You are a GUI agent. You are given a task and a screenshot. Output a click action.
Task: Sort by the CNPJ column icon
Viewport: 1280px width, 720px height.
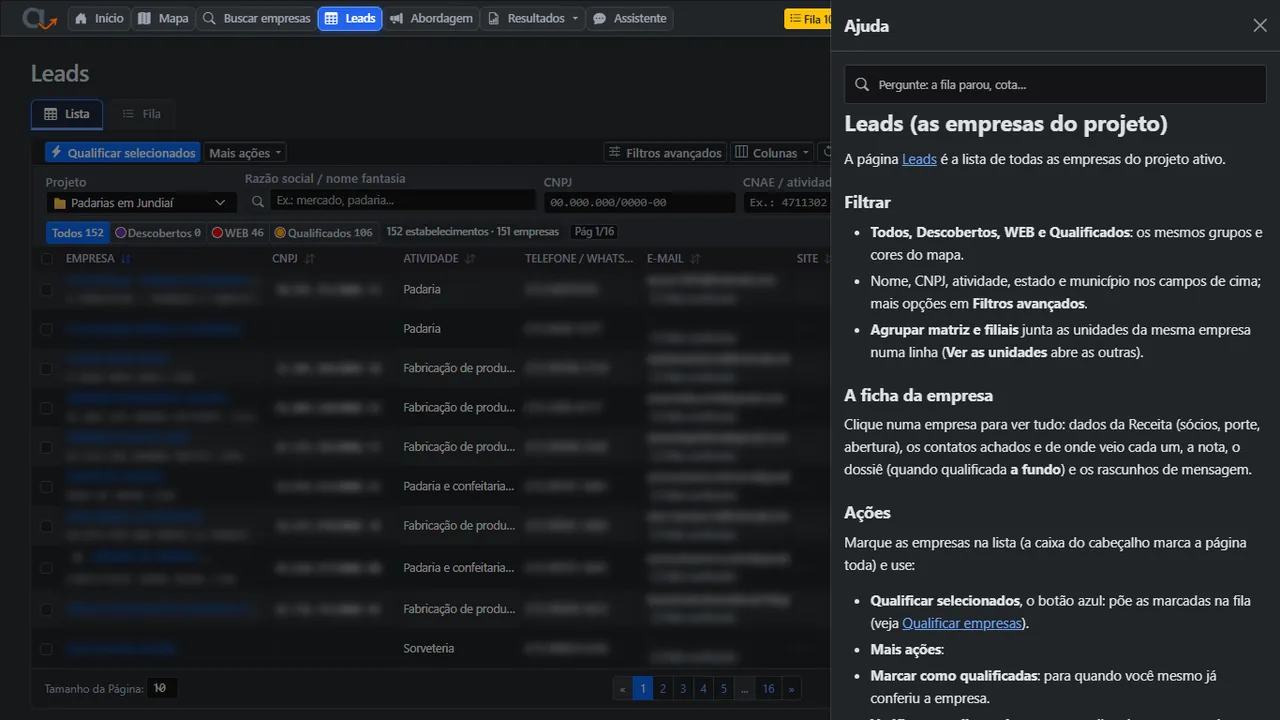click(310, 259)
